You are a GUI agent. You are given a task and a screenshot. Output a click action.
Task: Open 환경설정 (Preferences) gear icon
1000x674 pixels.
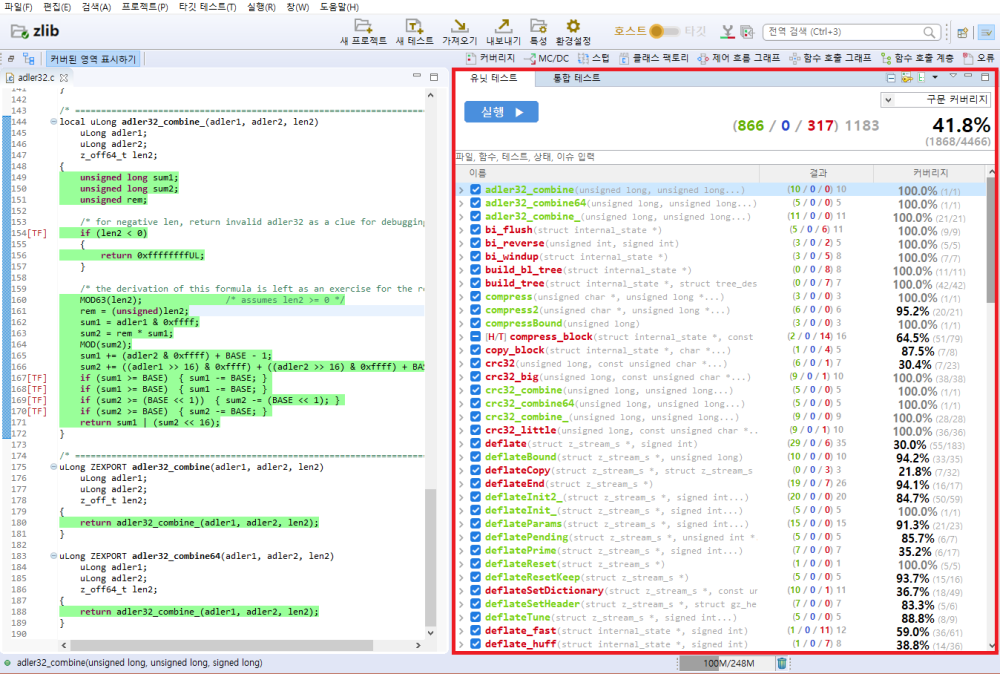(573, 26)
